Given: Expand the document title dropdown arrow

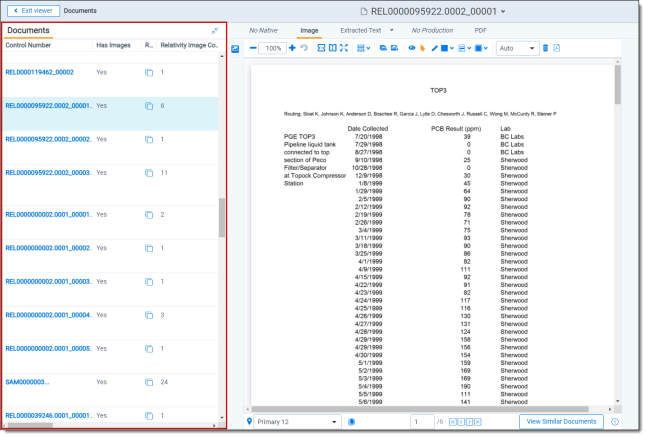Looking at the screenshot, I should (504, 11).
